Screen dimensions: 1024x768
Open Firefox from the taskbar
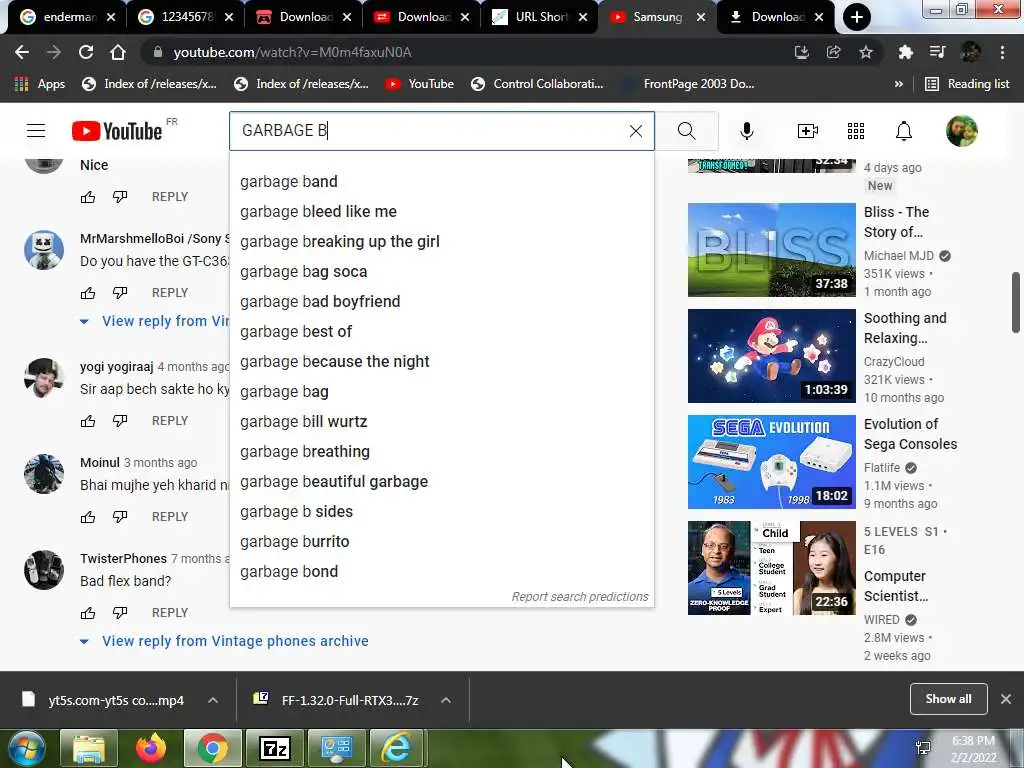click(151, 748)
